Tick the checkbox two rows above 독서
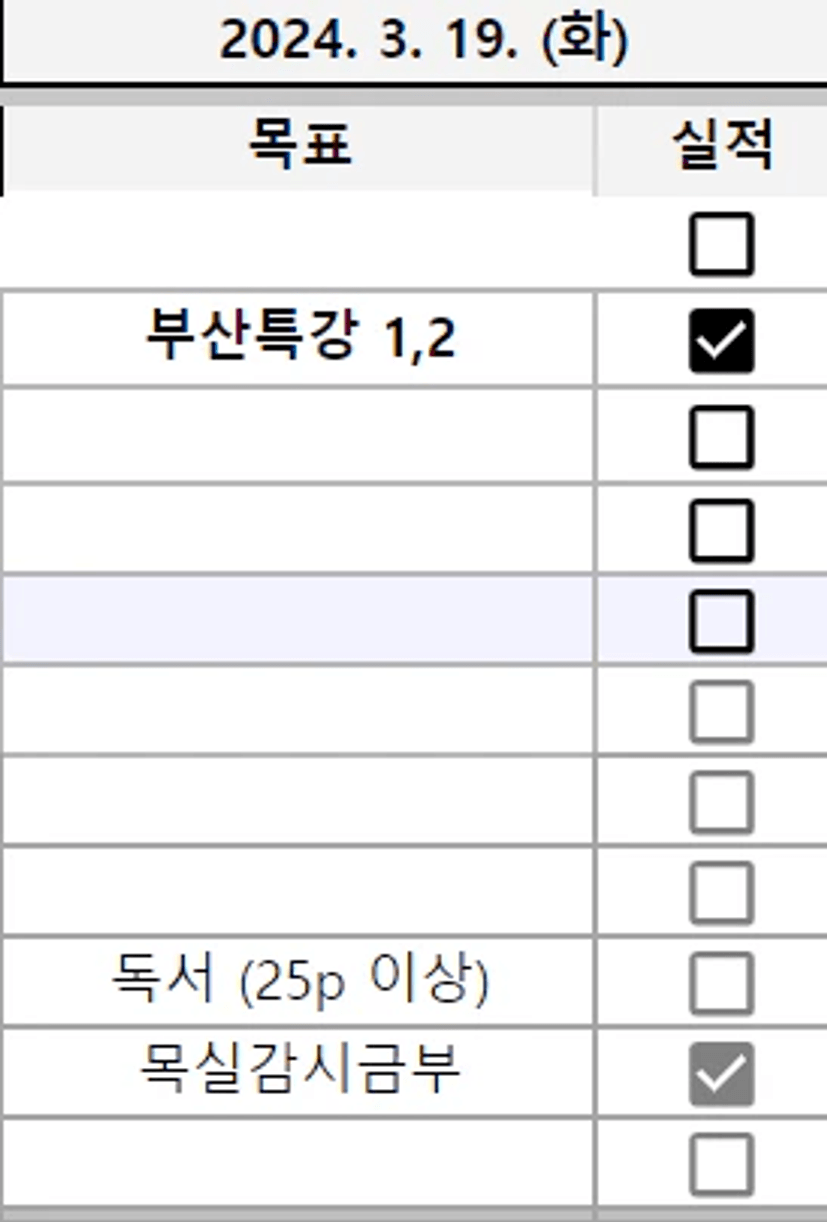827x1222 pixels. [721, 802]
